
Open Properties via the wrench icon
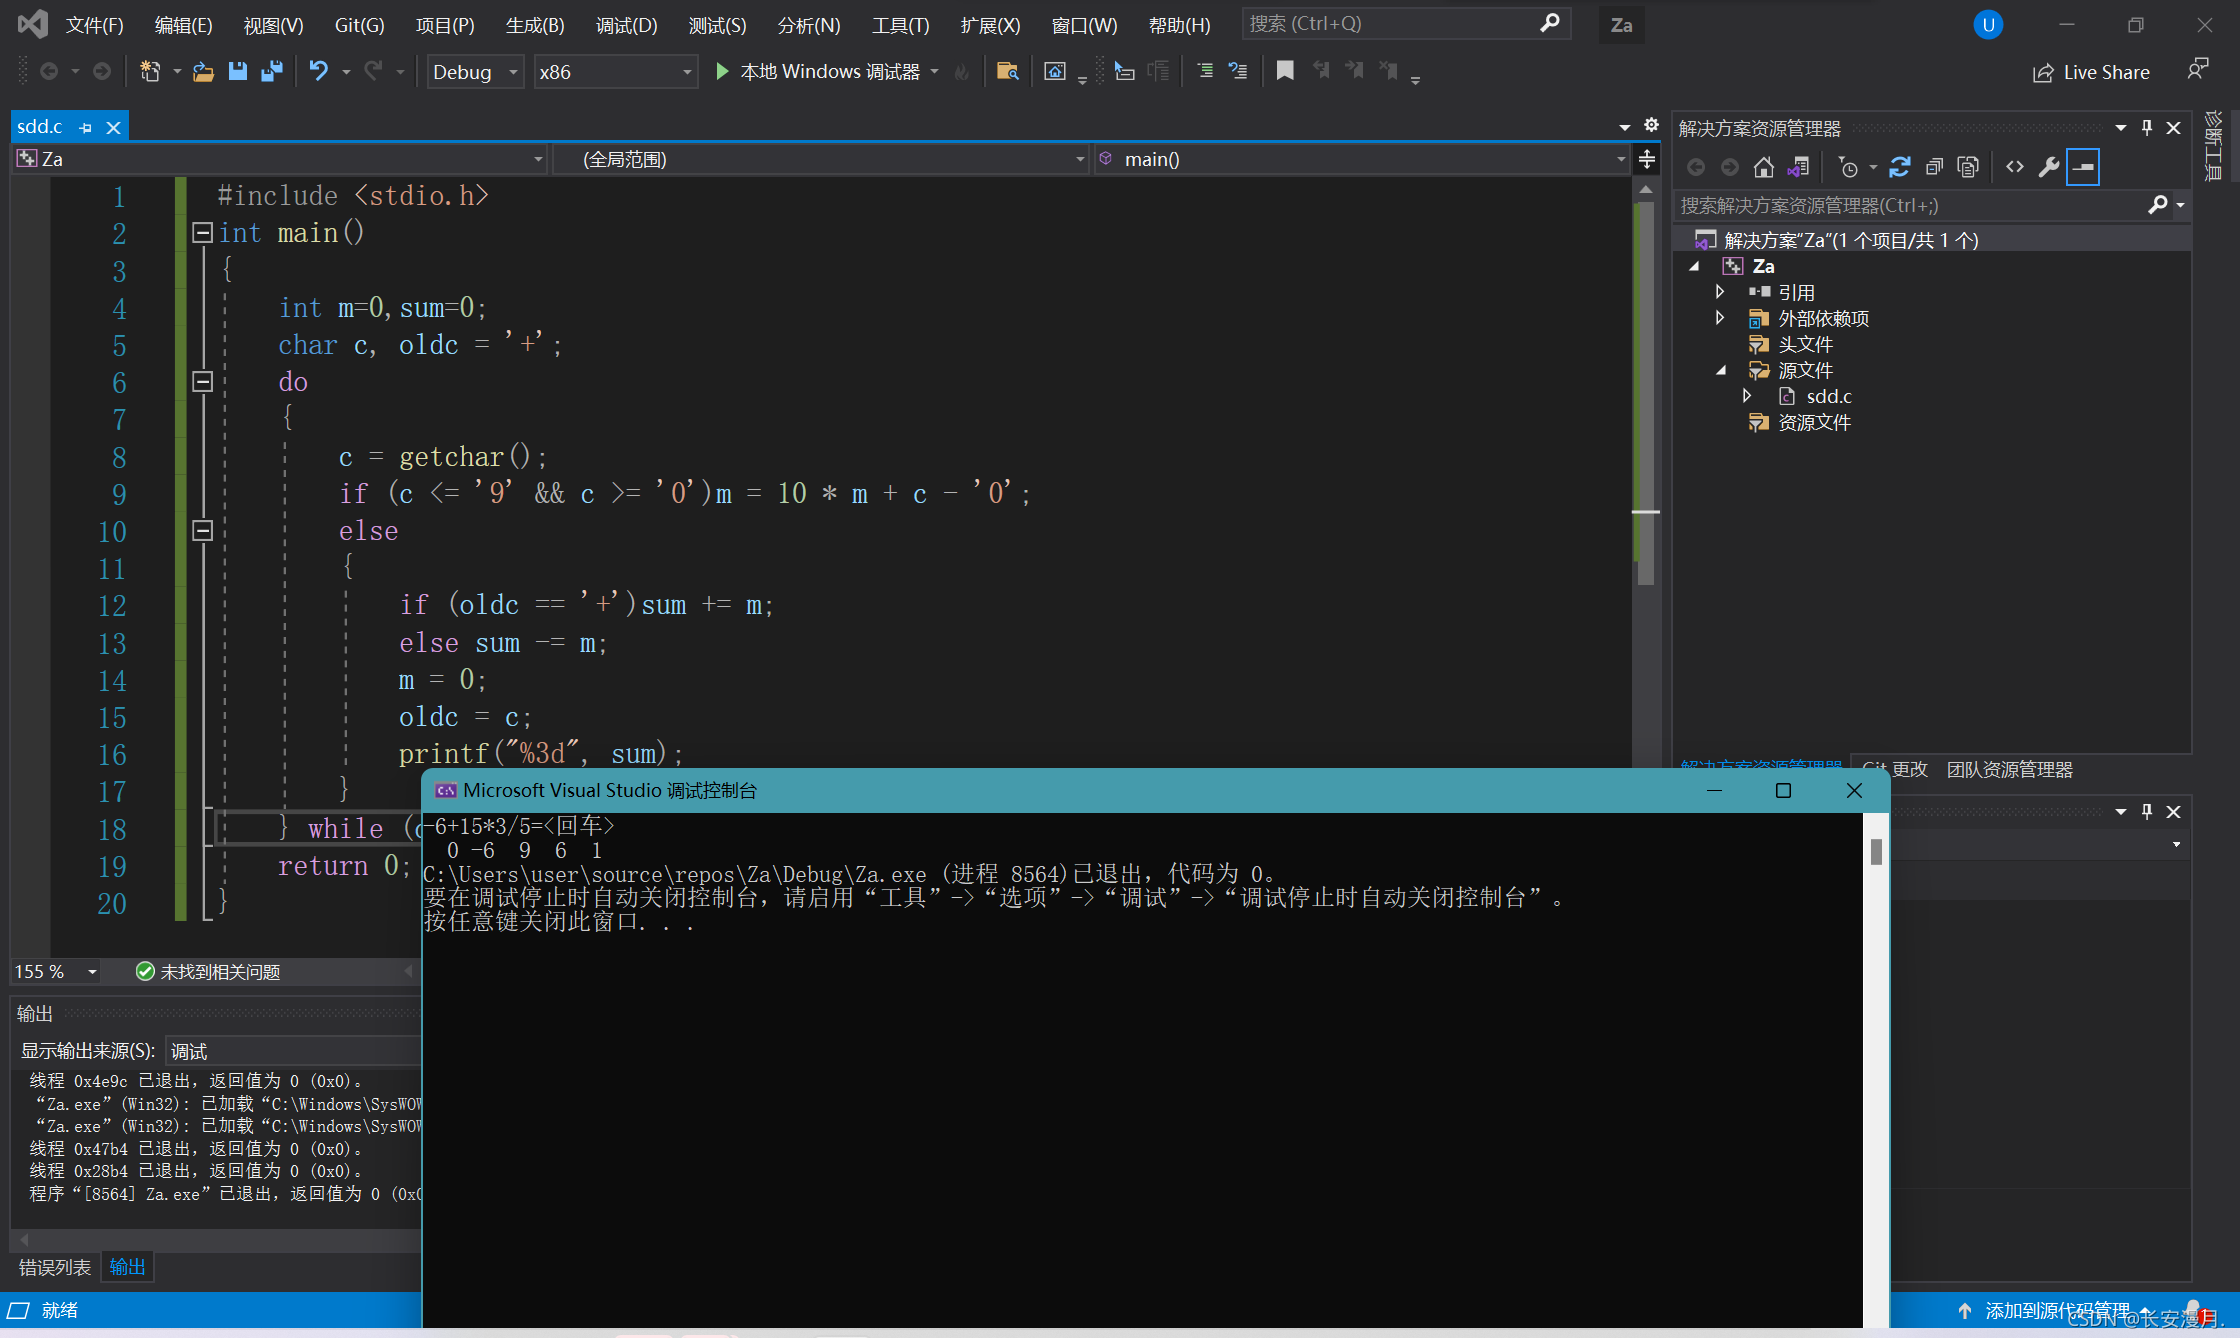2048,167
